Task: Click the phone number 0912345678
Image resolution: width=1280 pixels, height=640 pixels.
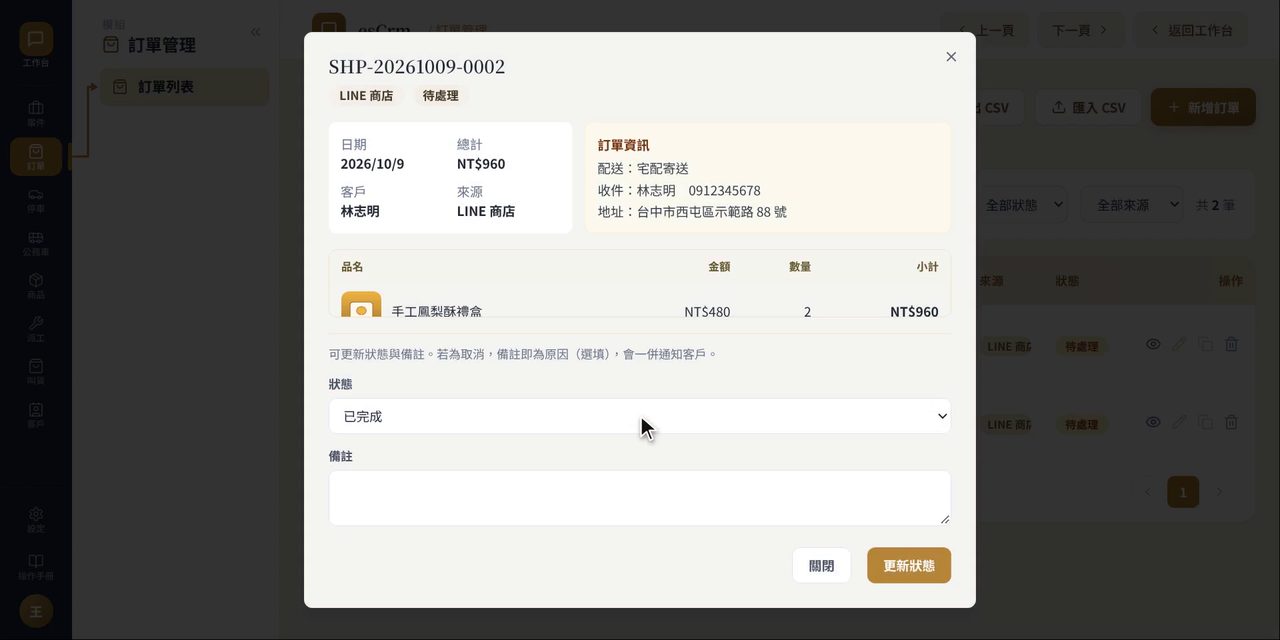Action: point(724,190)
